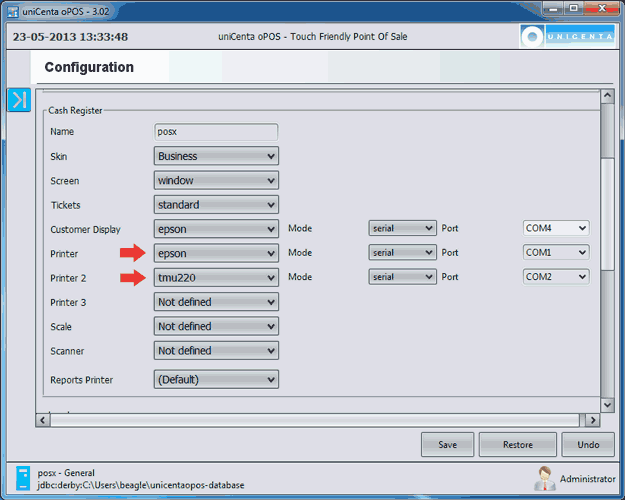Click the Name field containing posx
This screenshot has height=500, width=625.
pos(216,131)
